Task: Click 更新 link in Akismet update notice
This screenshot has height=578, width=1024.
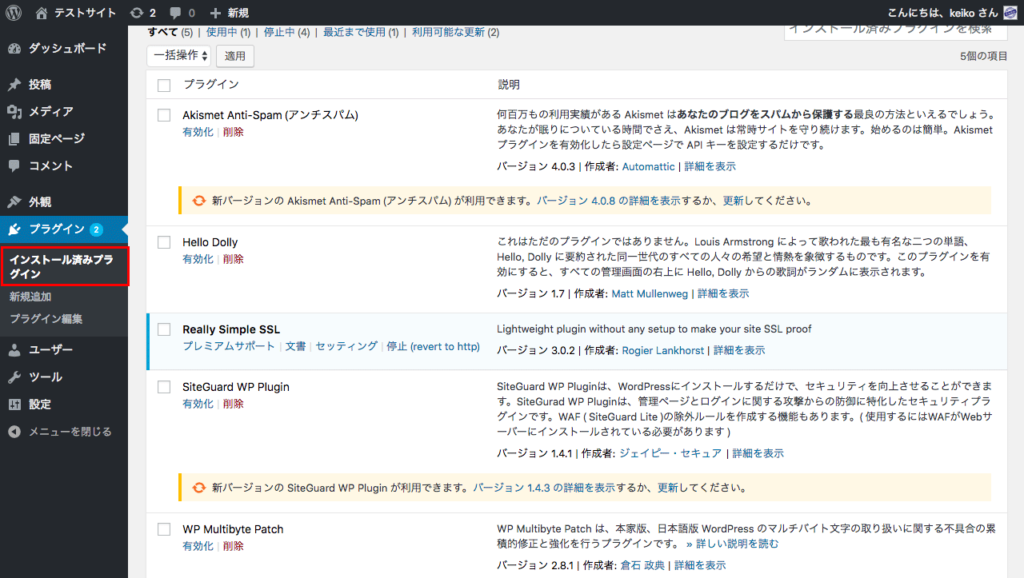Action: (733, 201)
